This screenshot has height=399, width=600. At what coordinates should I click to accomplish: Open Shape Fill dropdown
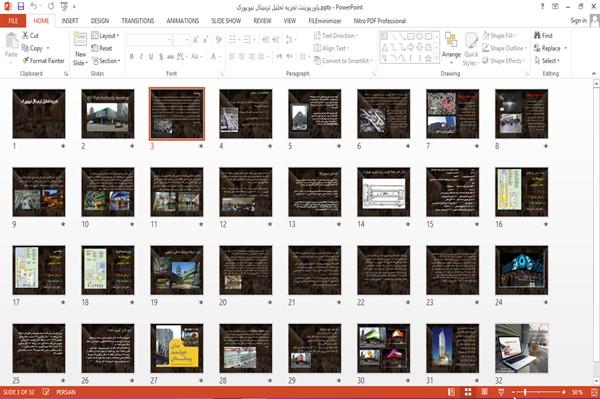[x=499, y=36]
